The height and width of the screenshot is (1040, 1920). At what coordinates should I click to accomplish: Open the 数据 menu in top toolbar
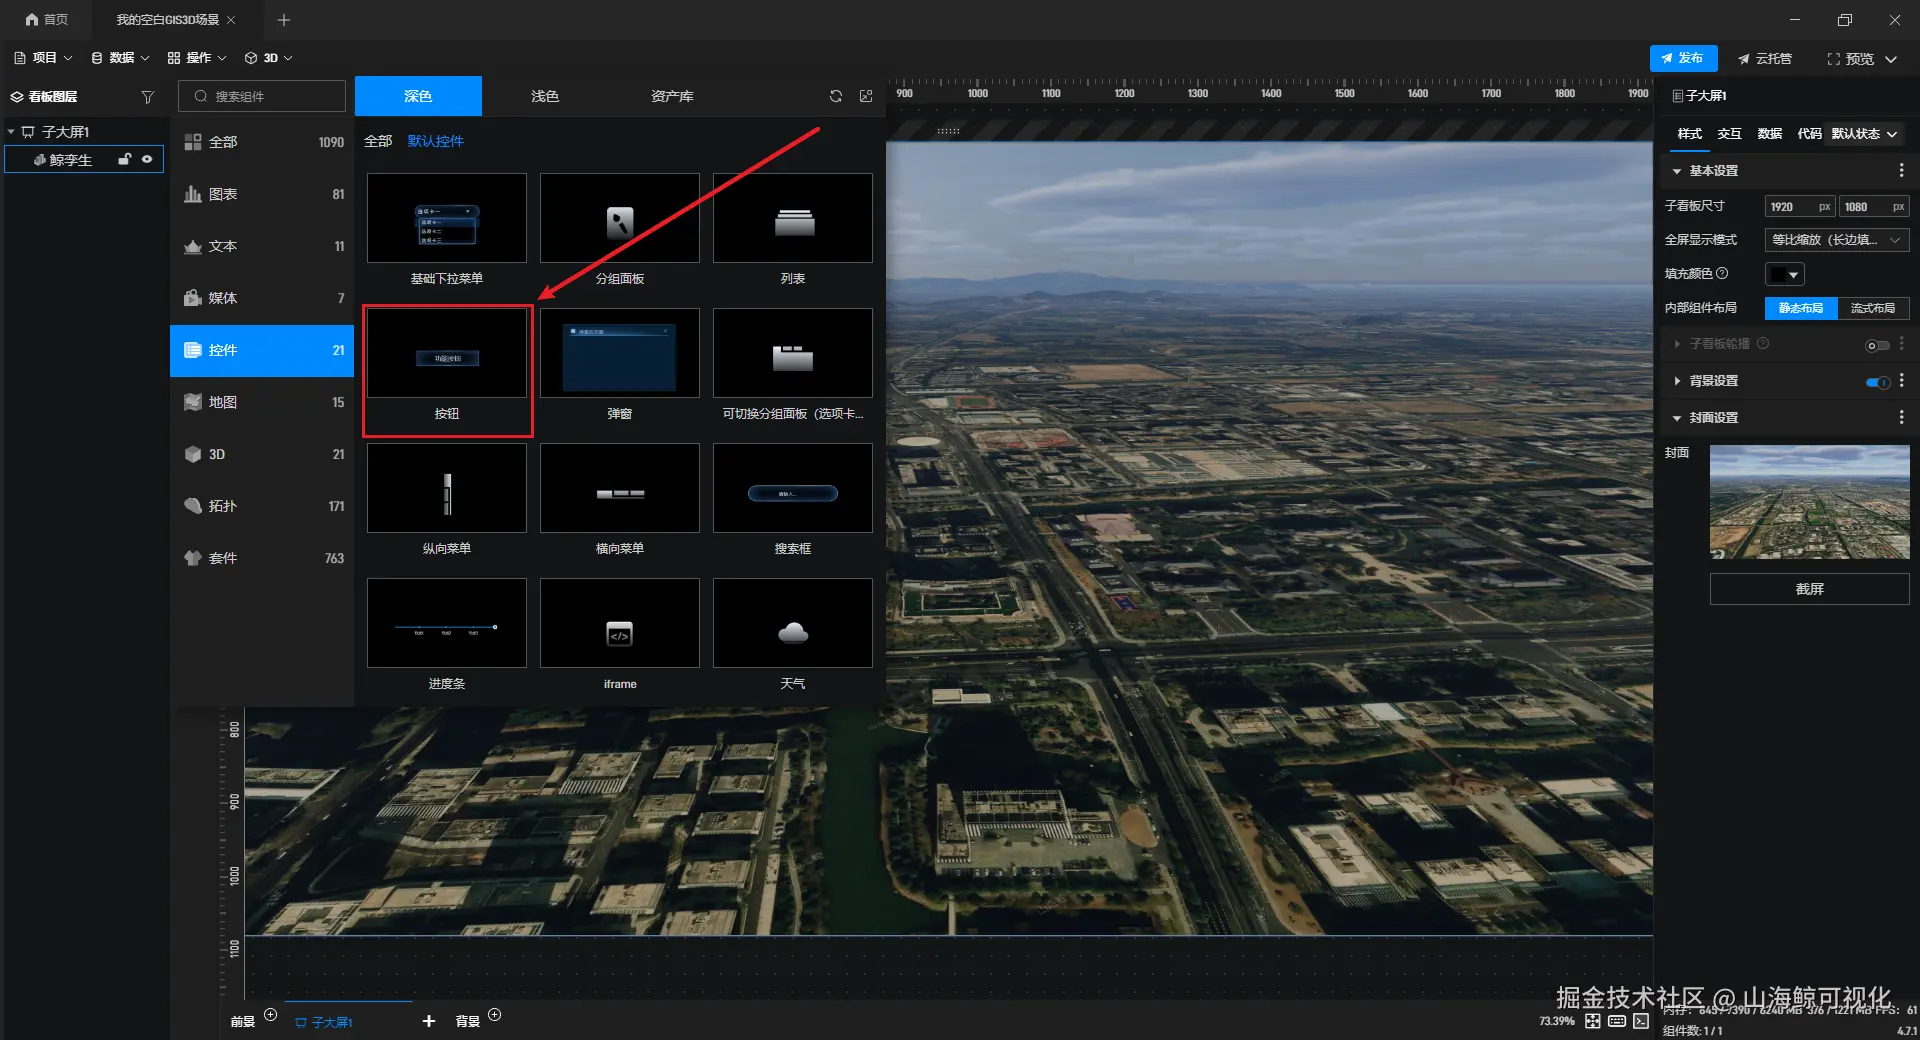[x=120, y=58]
